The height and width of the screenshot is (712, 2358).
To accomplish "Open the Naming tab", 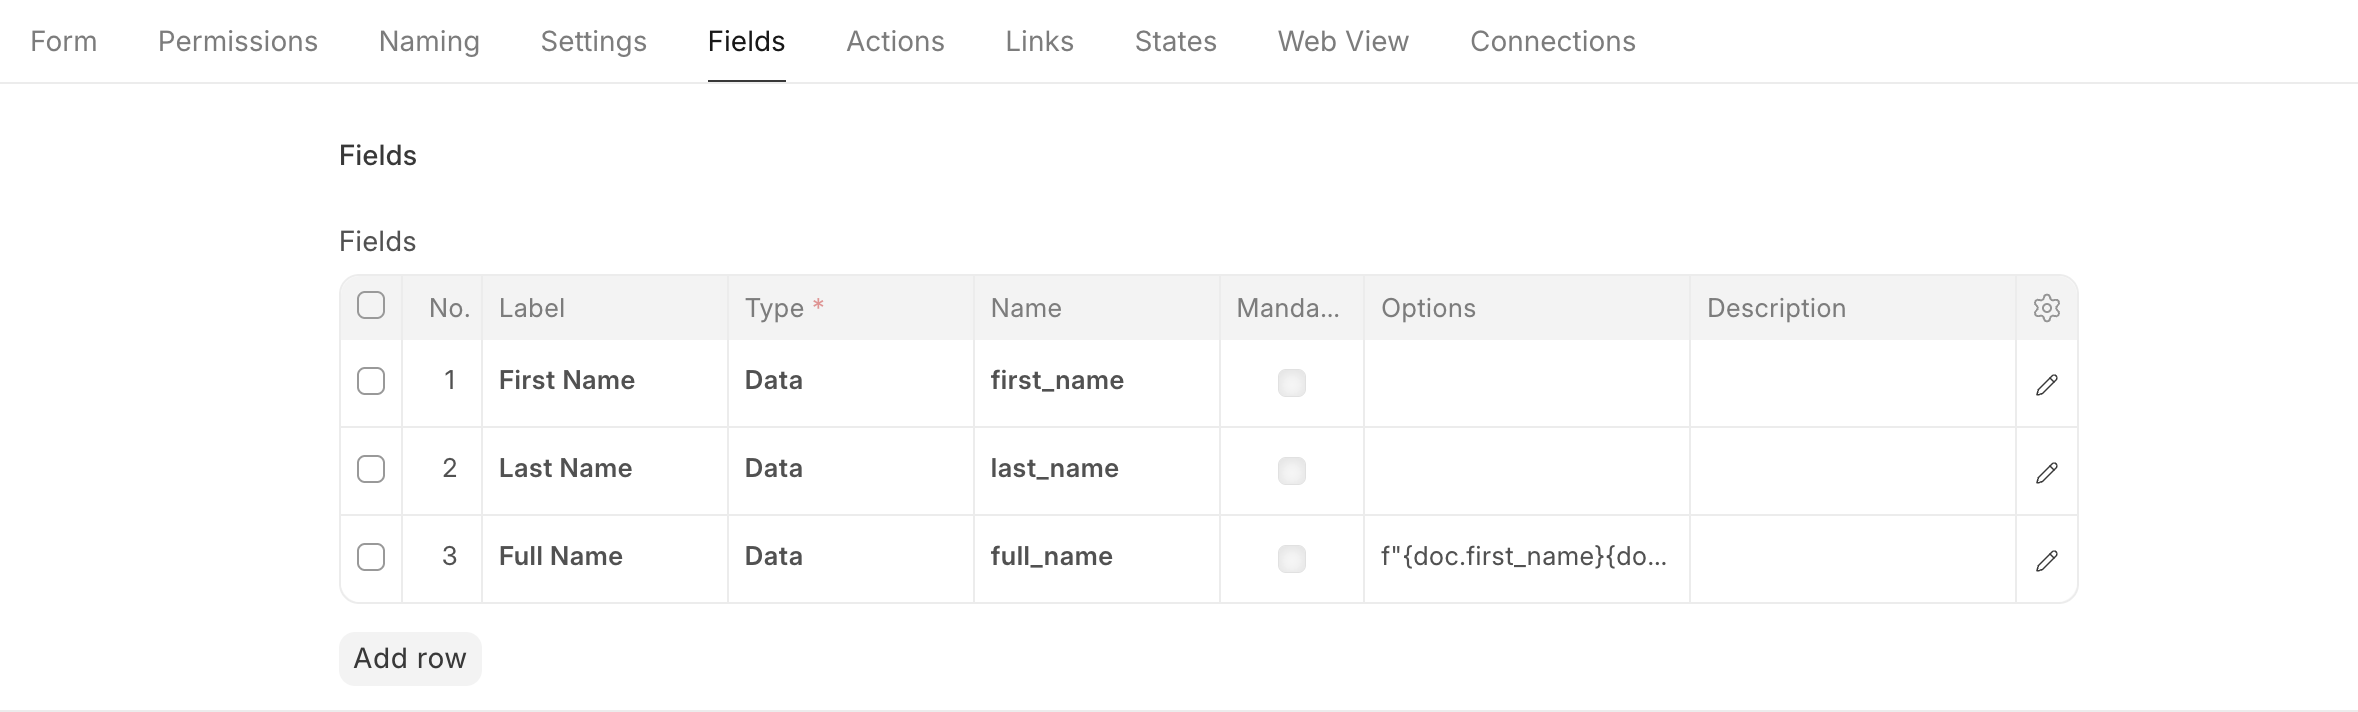I will click(429, 41).
